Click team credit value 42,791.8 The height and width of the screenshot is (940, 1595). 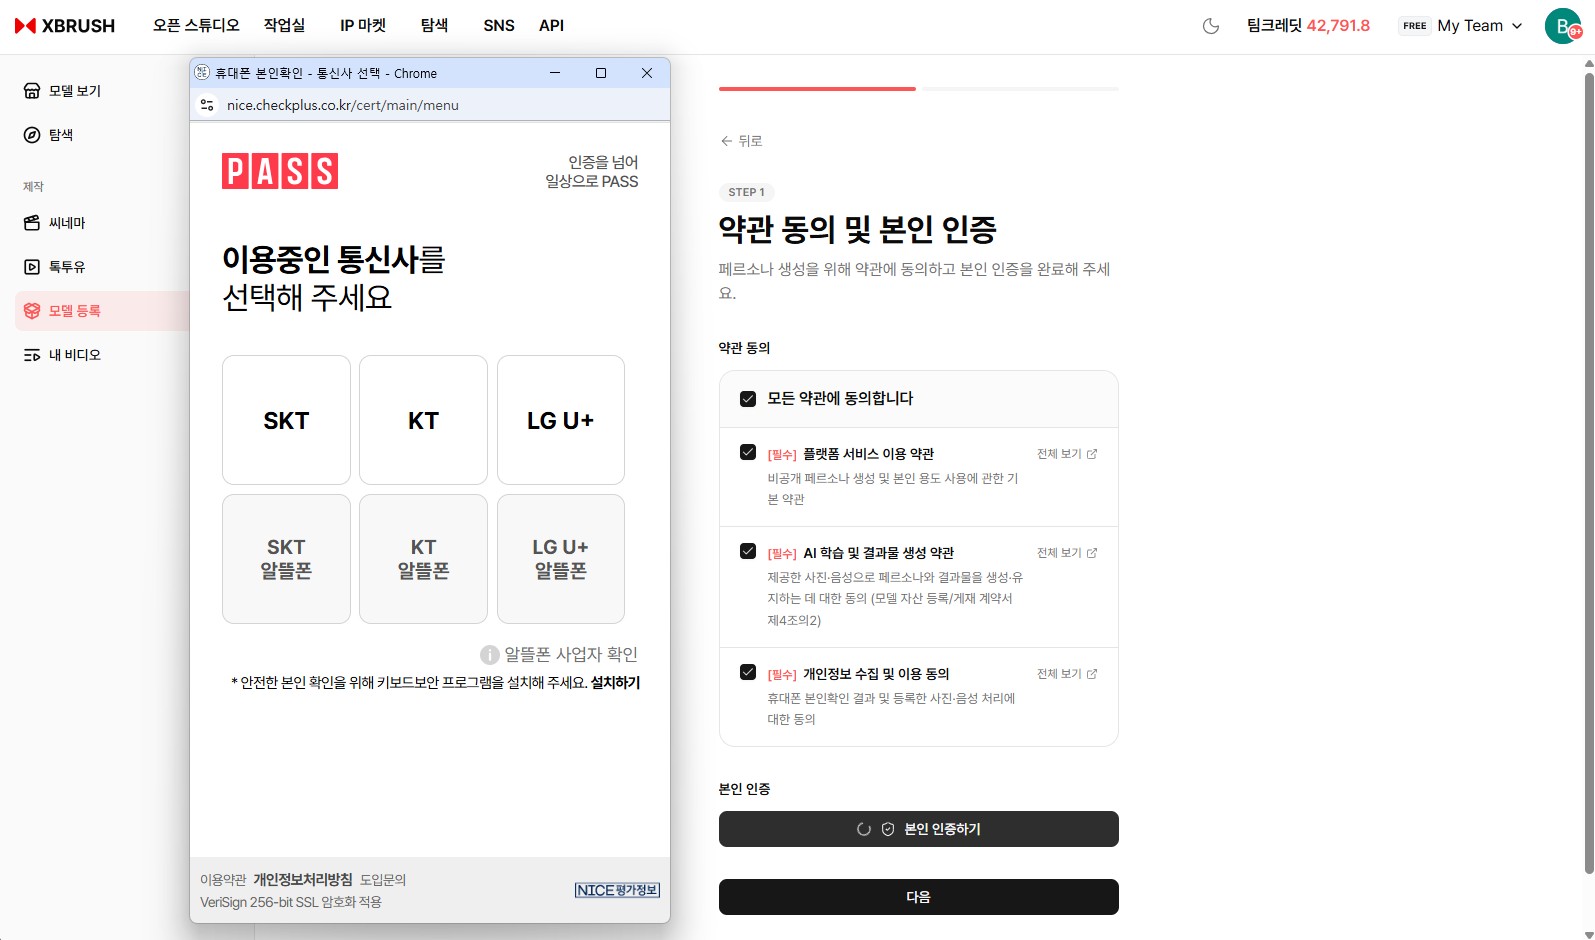1338,26
